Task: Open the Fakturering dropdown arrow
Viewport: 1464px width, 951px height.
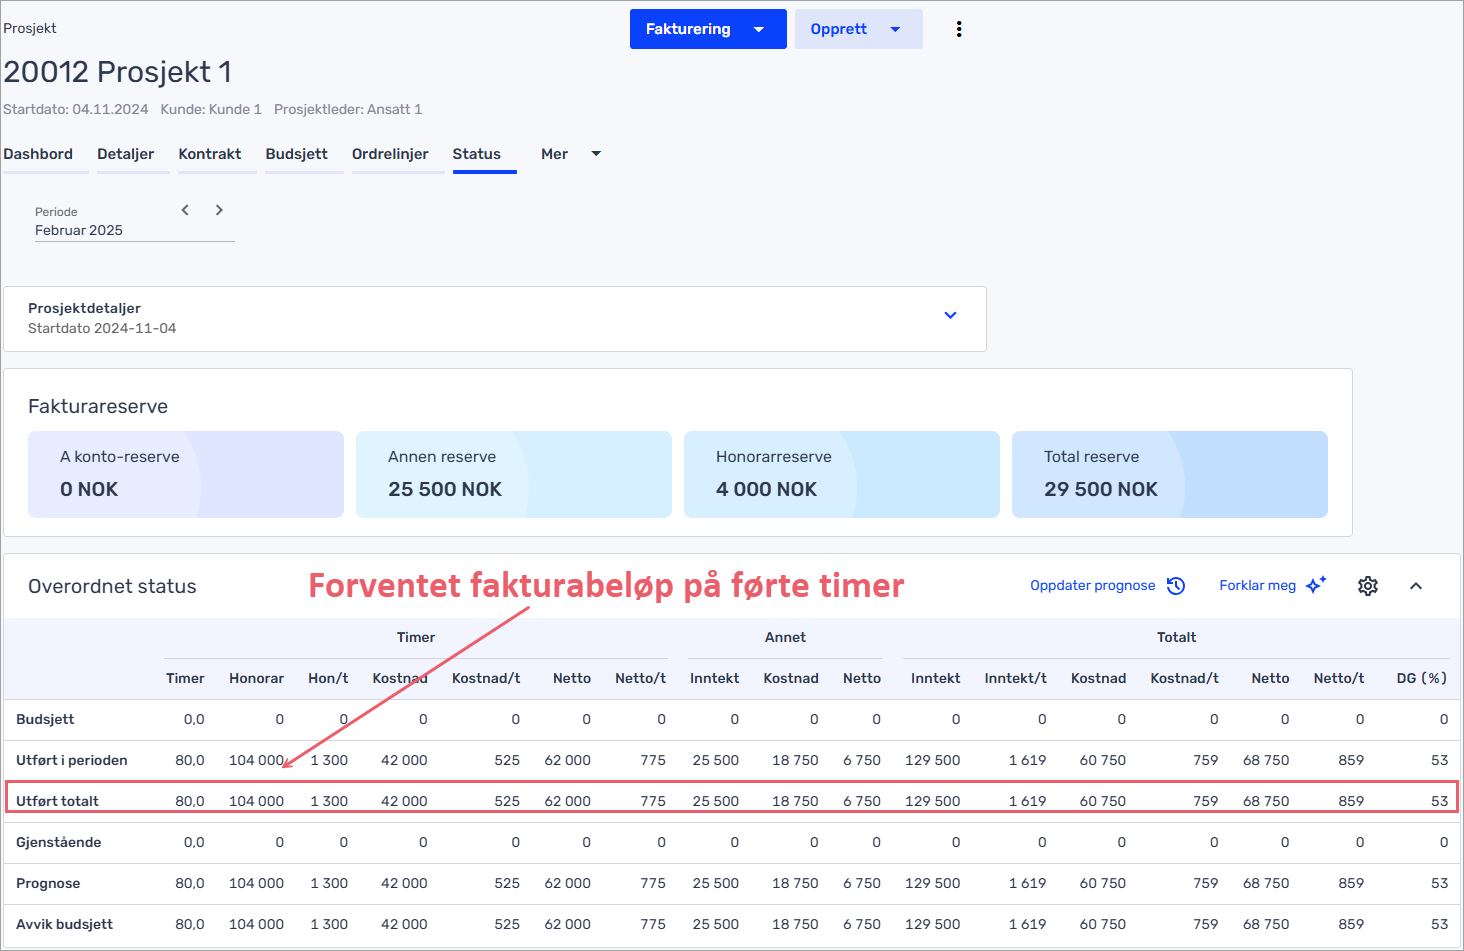Action: click(759, 30)
